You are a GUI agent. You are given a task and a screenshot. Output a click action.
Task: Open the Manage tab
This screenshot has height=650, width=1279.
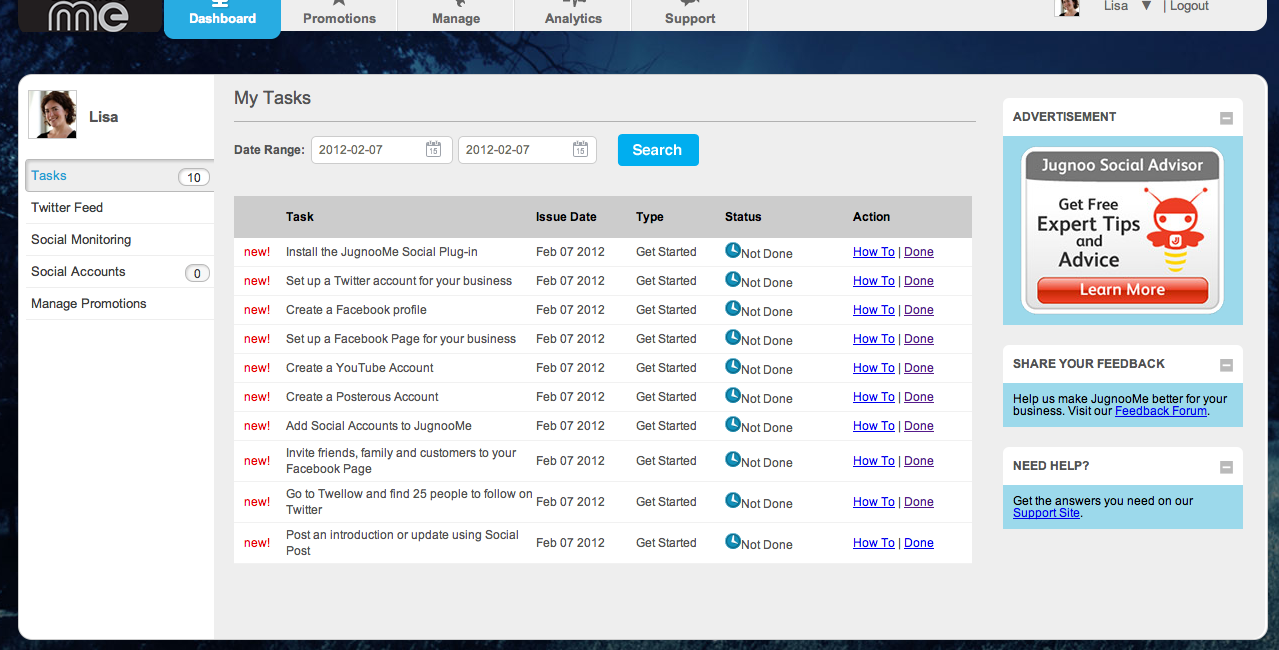coord(456,18)
